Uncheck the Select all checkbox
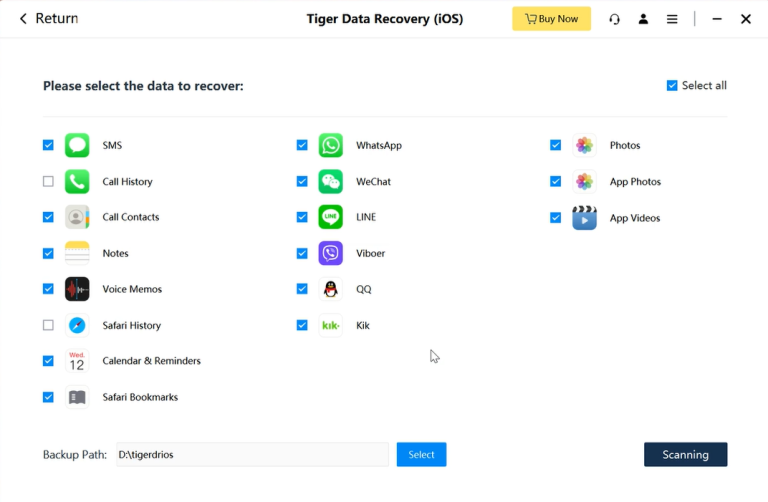Screen dimensions: 768x502 click(x=672, y=86)
